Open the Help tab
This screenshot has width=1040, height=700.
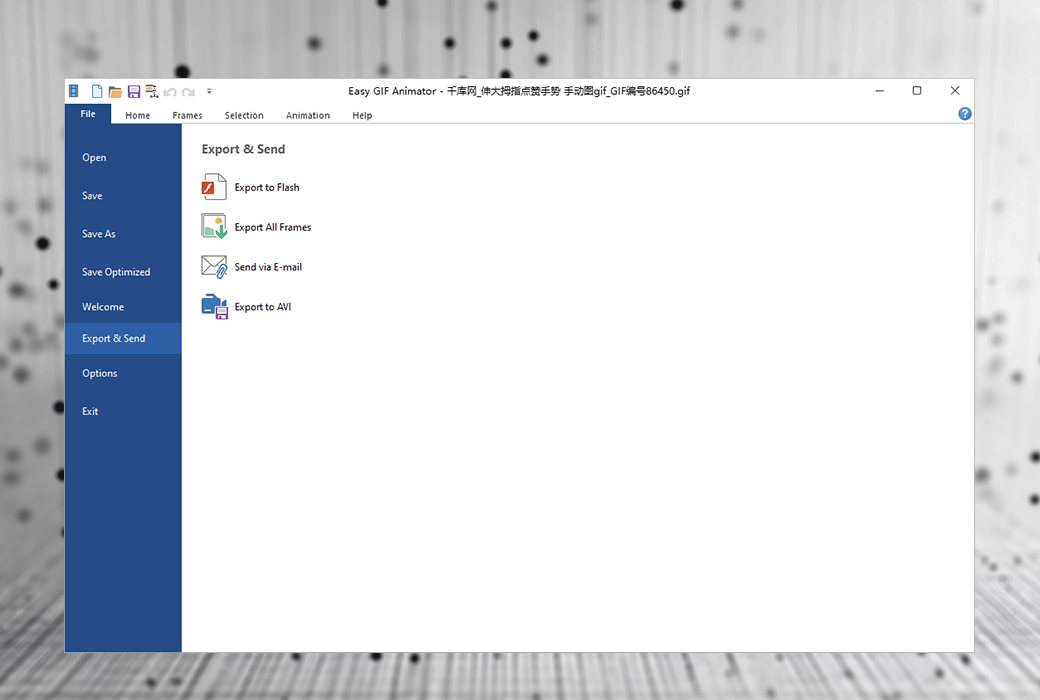coord(362,115)
